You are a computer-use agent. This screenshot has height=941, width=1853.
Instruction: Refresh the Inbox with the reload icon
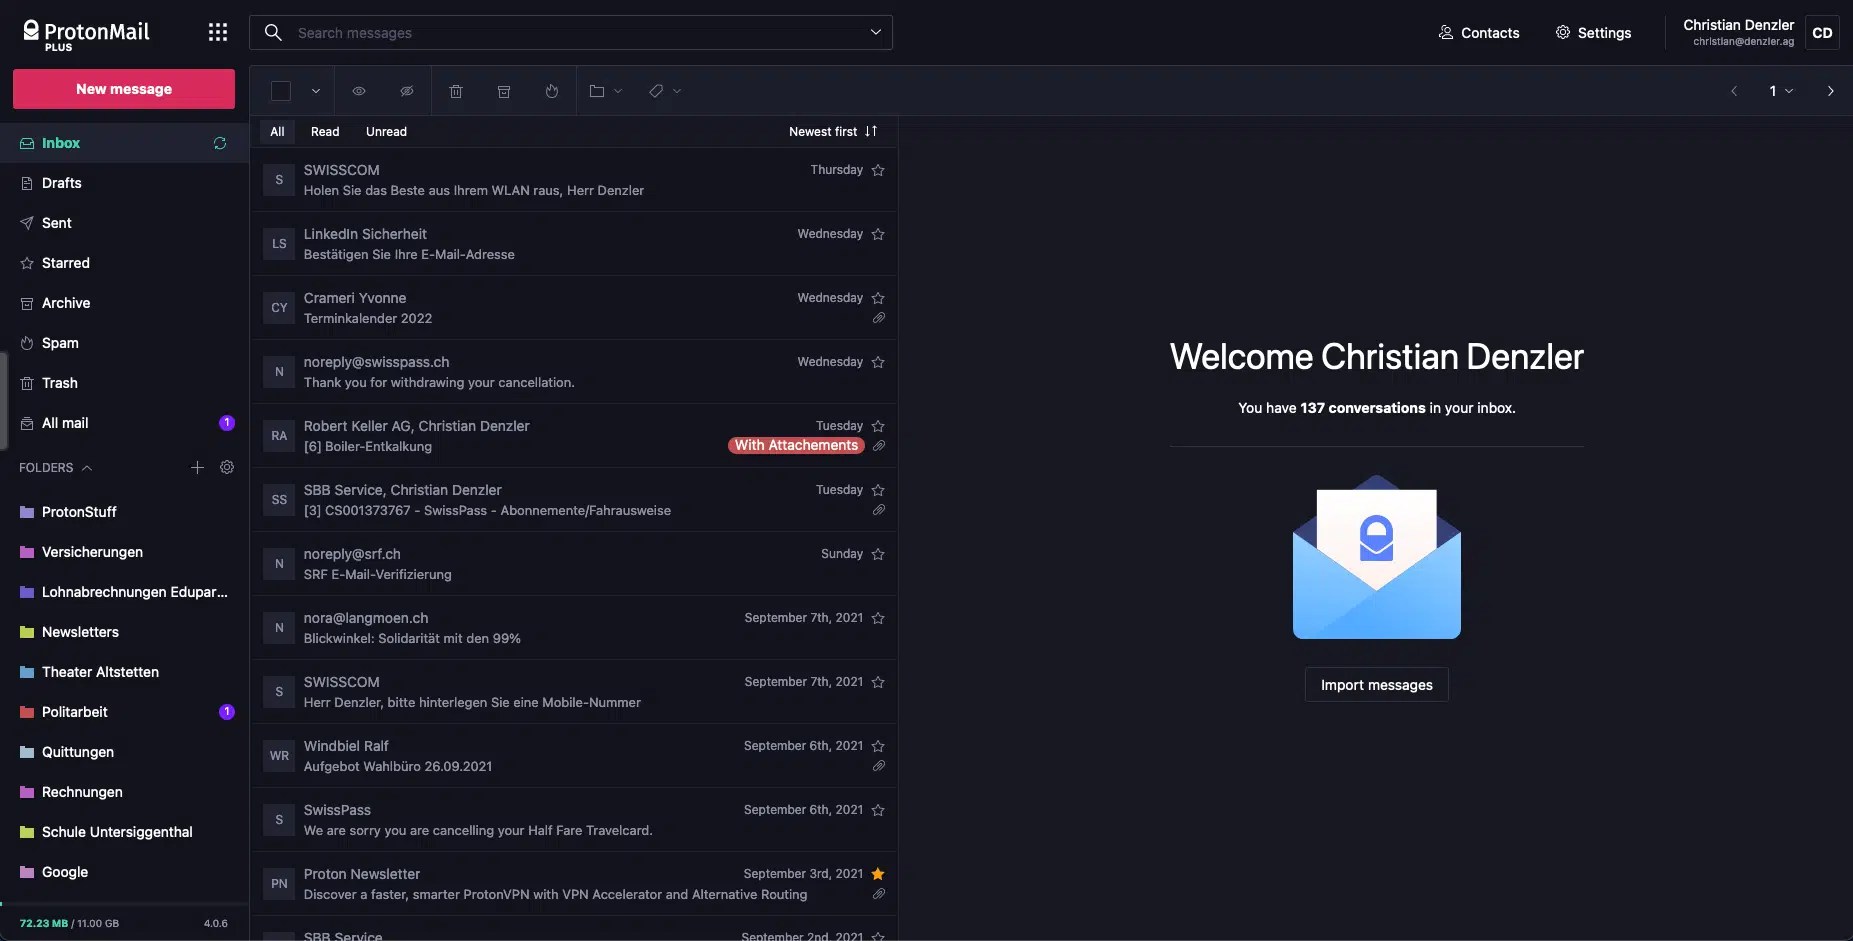220,143
